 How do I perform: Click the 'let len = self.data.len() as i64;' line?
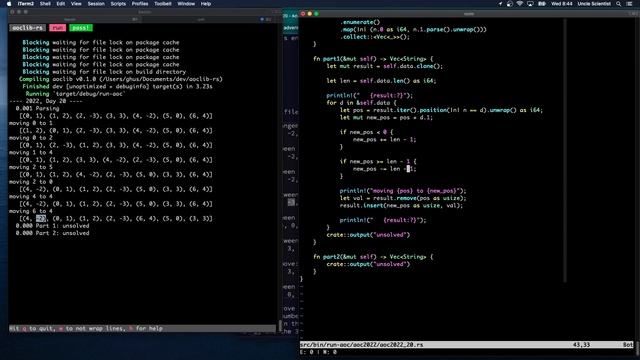pos(381,81)
